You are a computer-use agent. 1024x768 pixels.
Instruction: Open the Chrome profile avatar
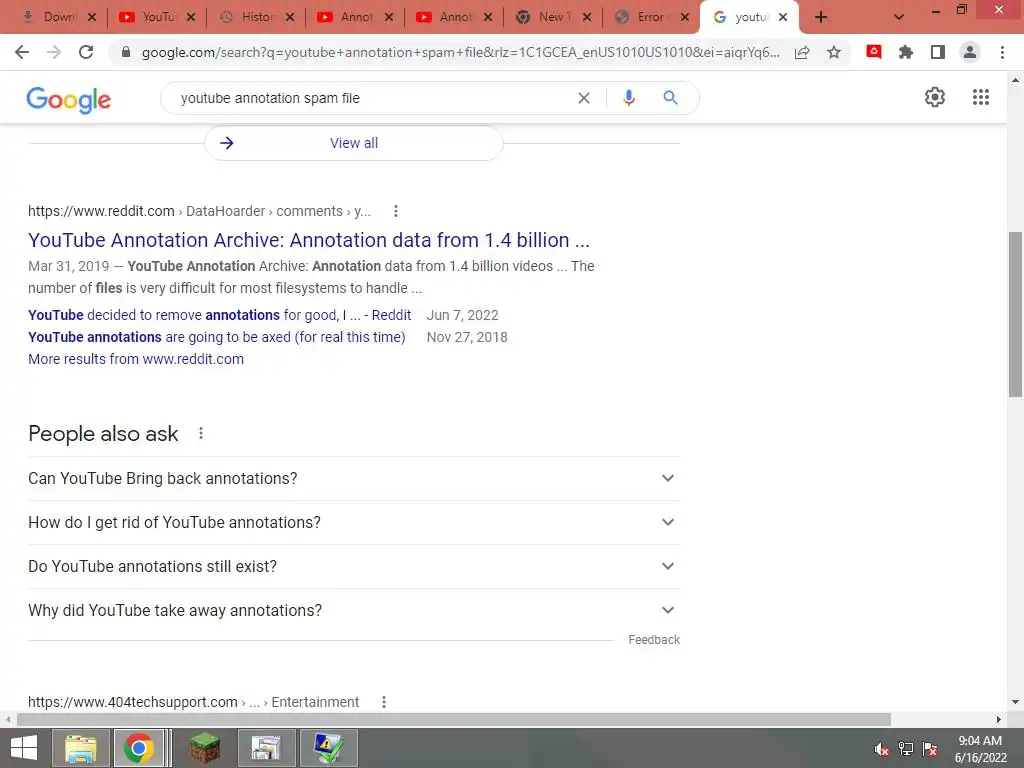(970, 52)
